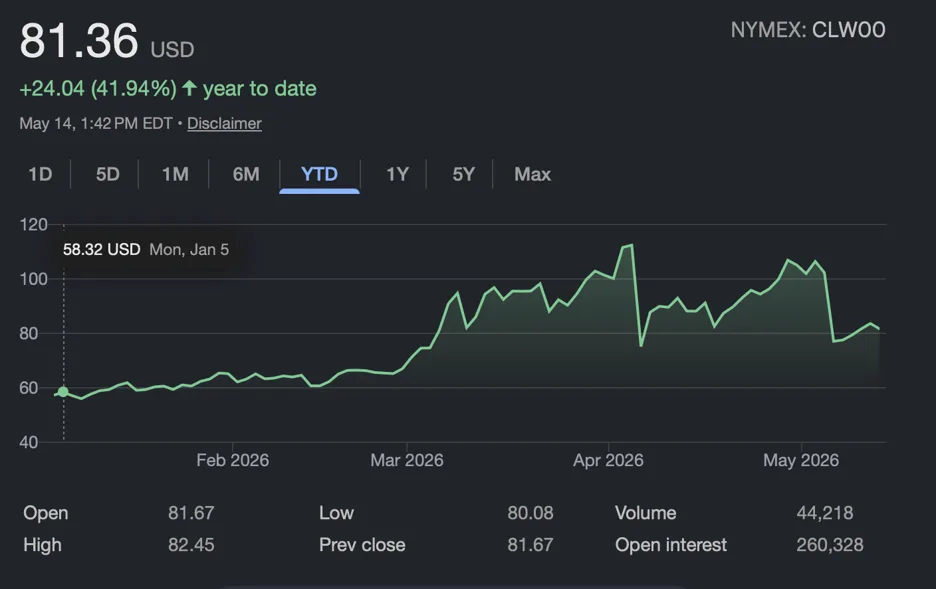Viewport: 936px width, 589px height.
Task: Click the USD currency label beside price
Action: 172,50
